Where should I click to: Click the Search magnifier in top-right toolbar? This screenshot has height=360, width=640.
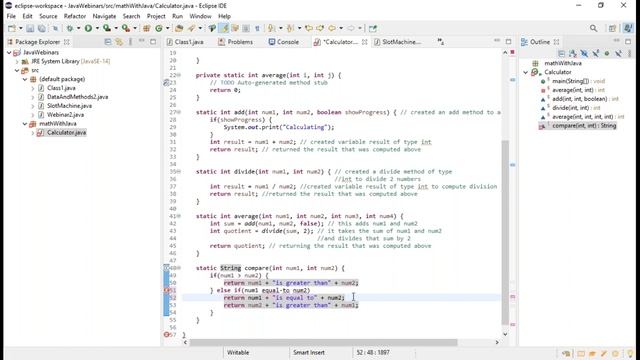click(x=593, y=28)
